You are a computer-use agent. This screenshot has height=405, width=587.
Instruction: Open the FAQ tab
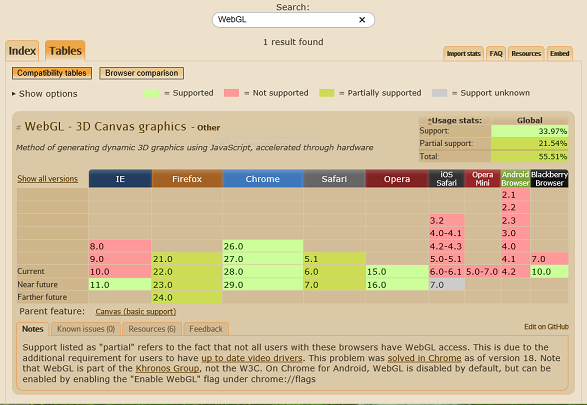point(496,54)
